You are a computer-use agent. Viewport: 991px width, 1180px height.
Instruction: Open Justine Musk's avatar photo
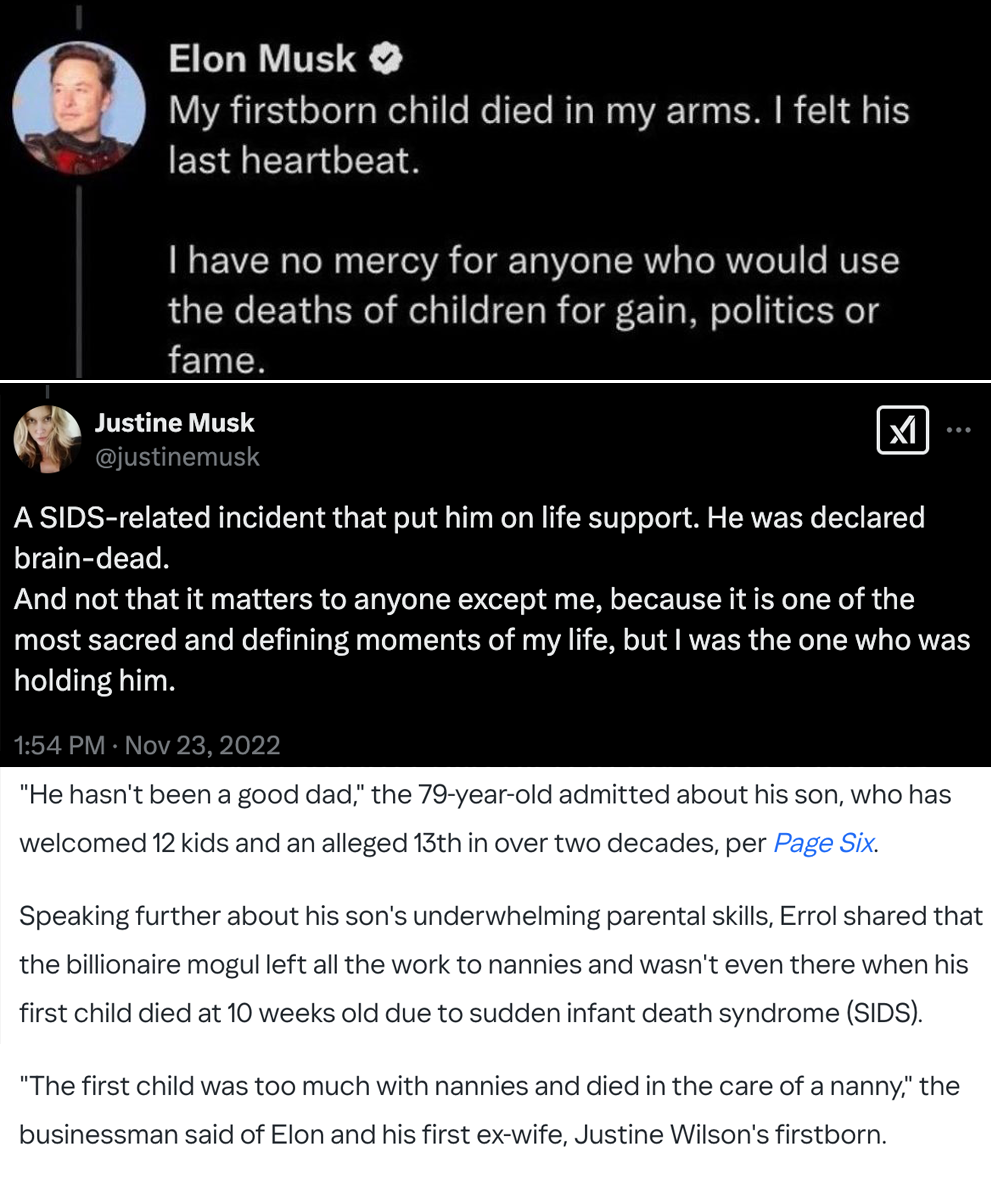click(x=47, y=439)
